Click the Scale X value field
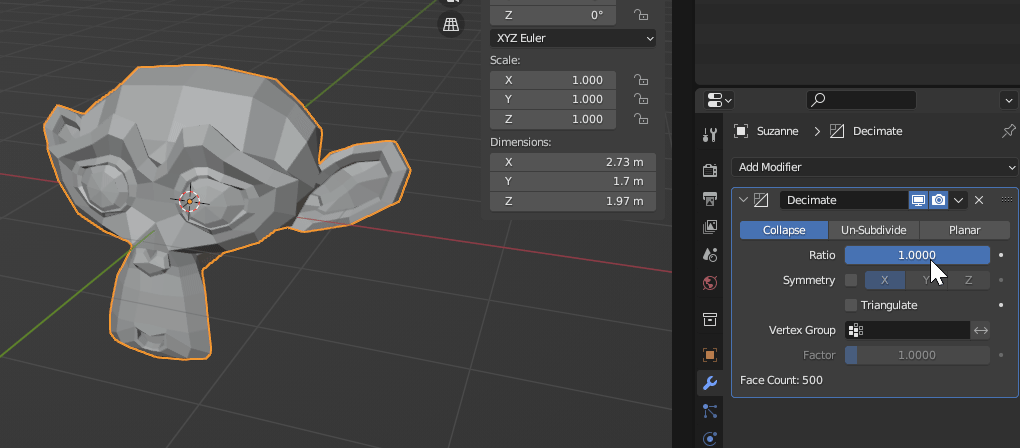The height and width of the screenshot is (448, 1020). [x=553, y=80]
